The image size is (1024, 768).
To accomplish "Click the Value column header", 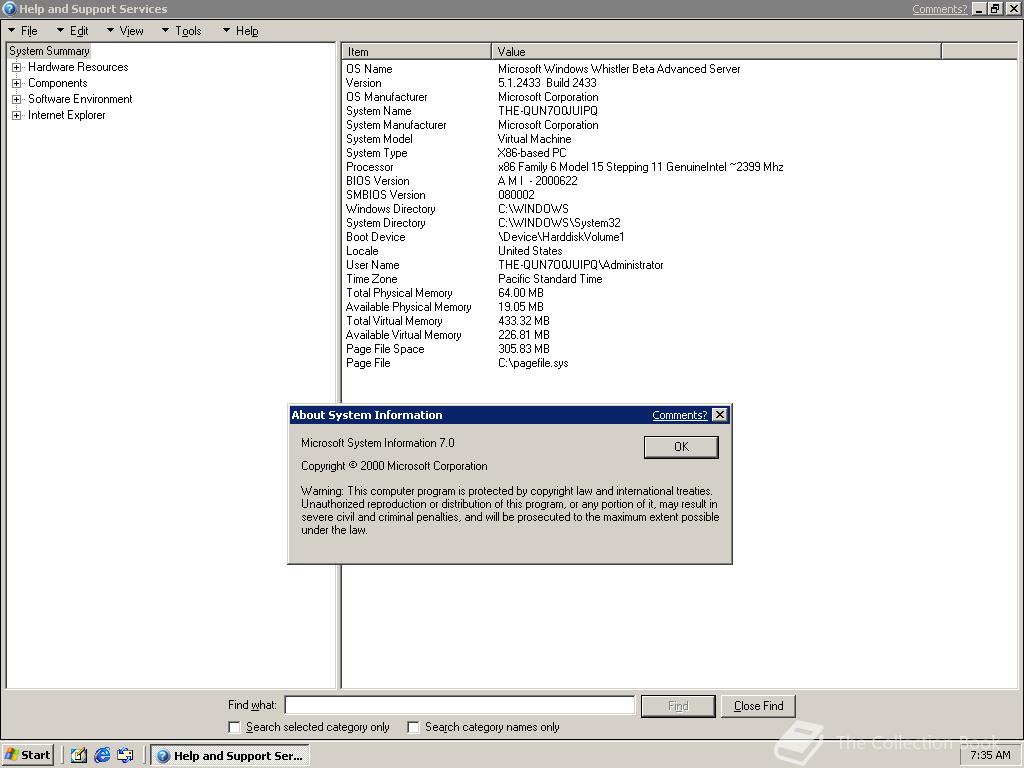I will (x=716, y=52).
